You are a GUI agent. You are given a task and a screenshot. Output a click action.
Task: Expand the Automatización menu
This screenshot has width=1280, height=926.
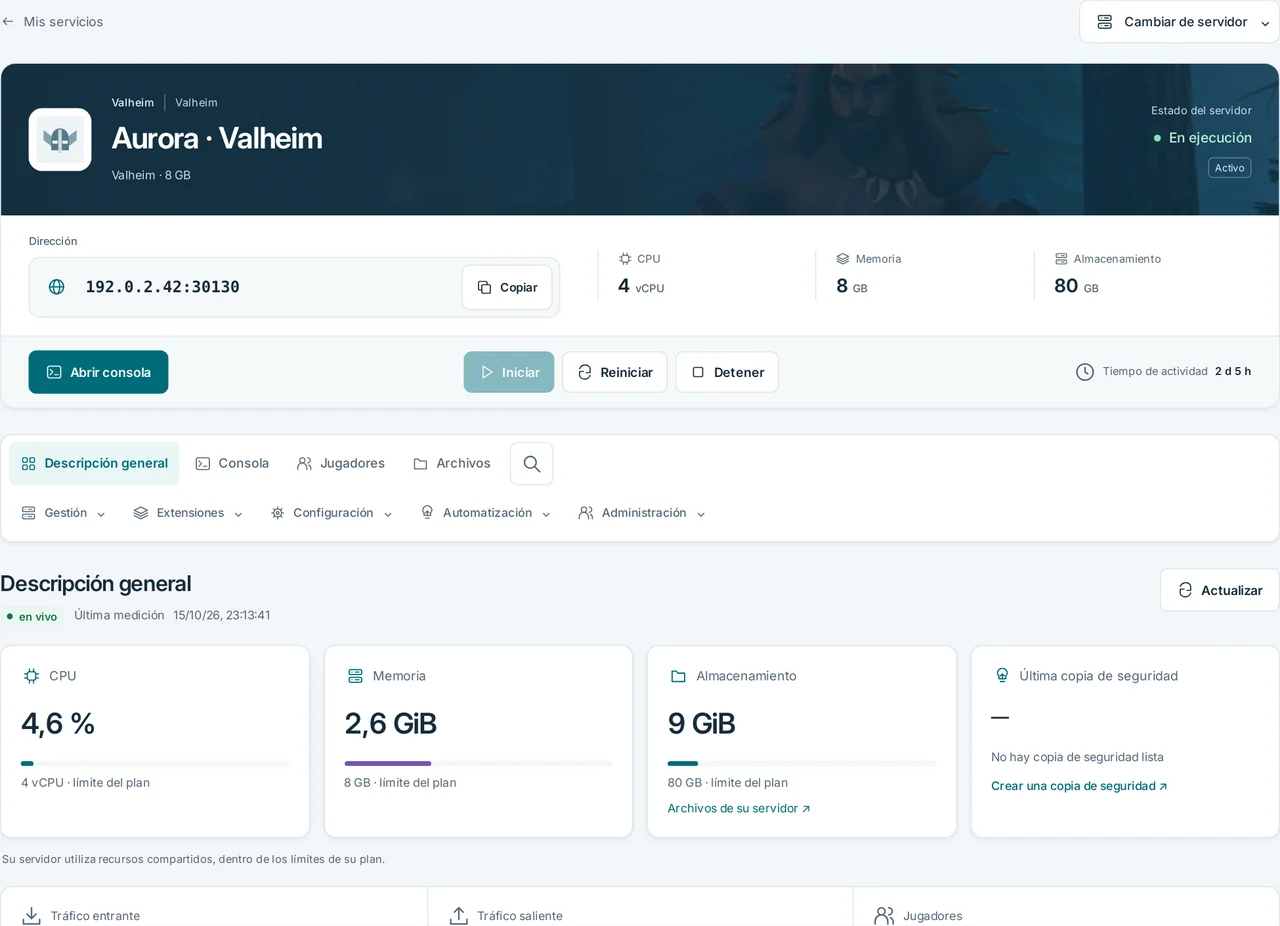tap(486, 513)
